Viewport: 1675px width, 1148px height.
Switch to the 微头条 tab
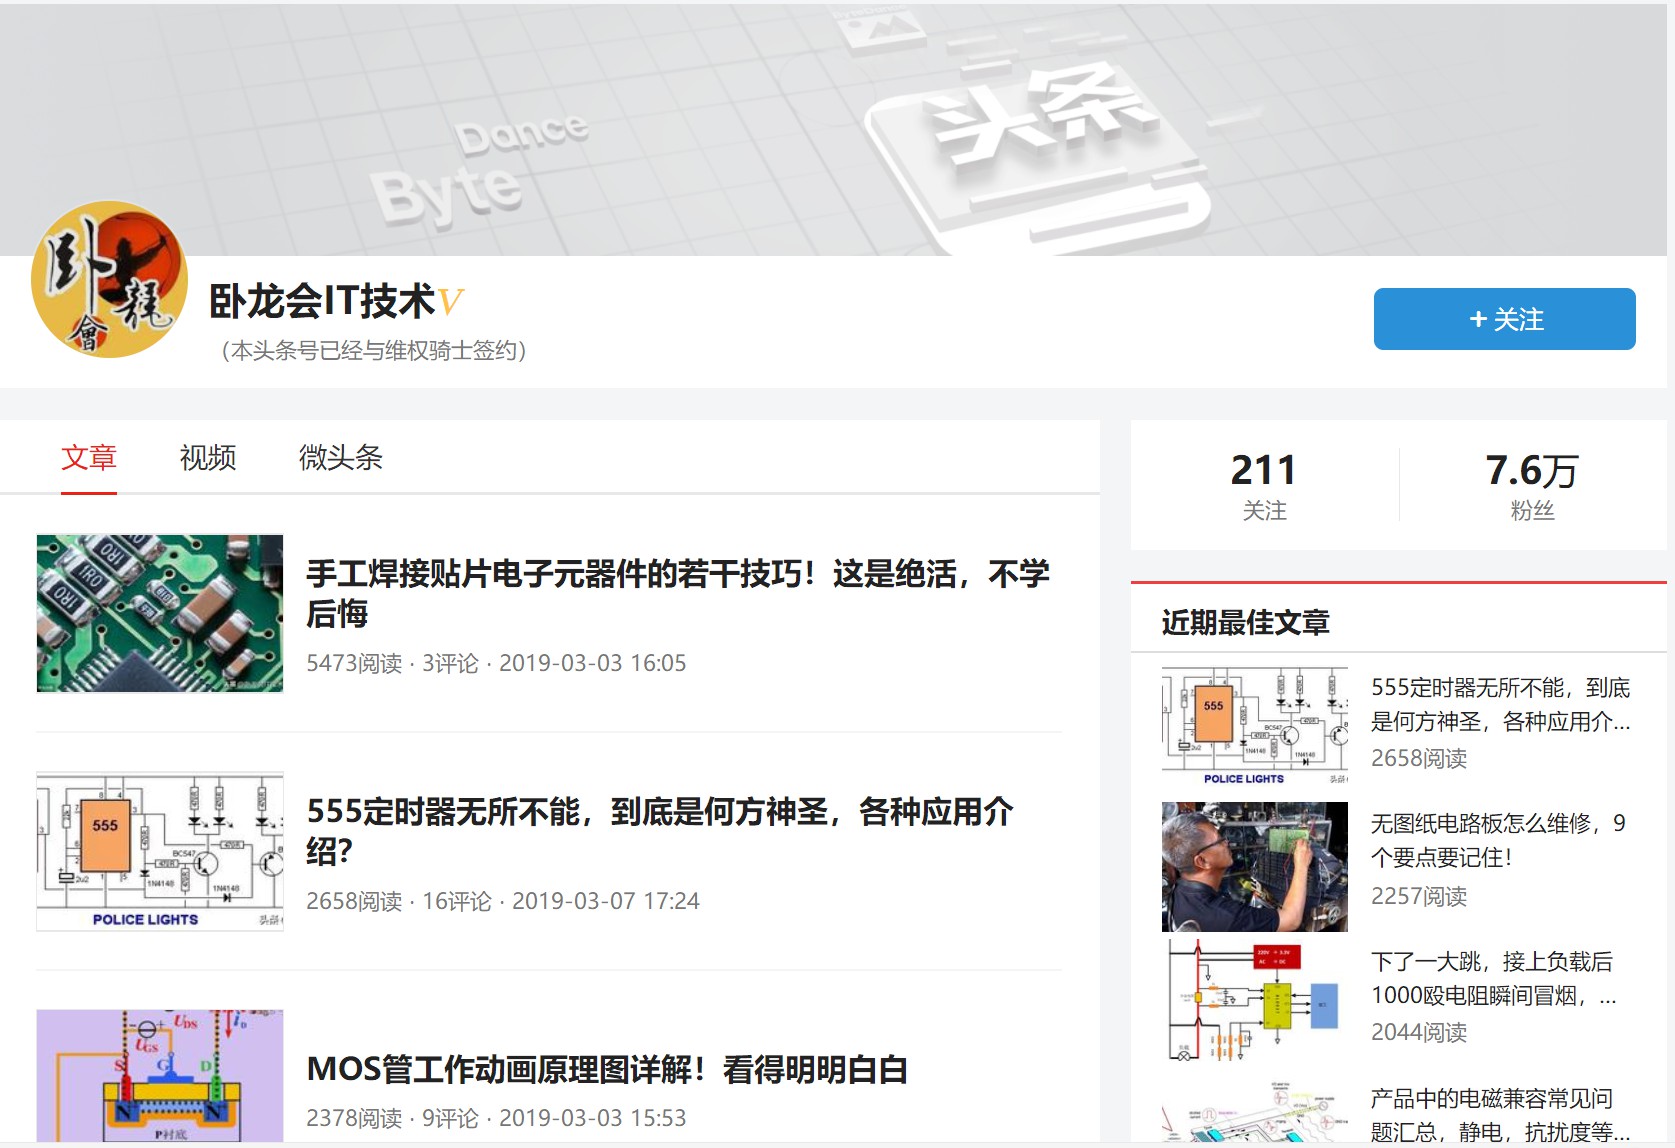pos(340,458)
